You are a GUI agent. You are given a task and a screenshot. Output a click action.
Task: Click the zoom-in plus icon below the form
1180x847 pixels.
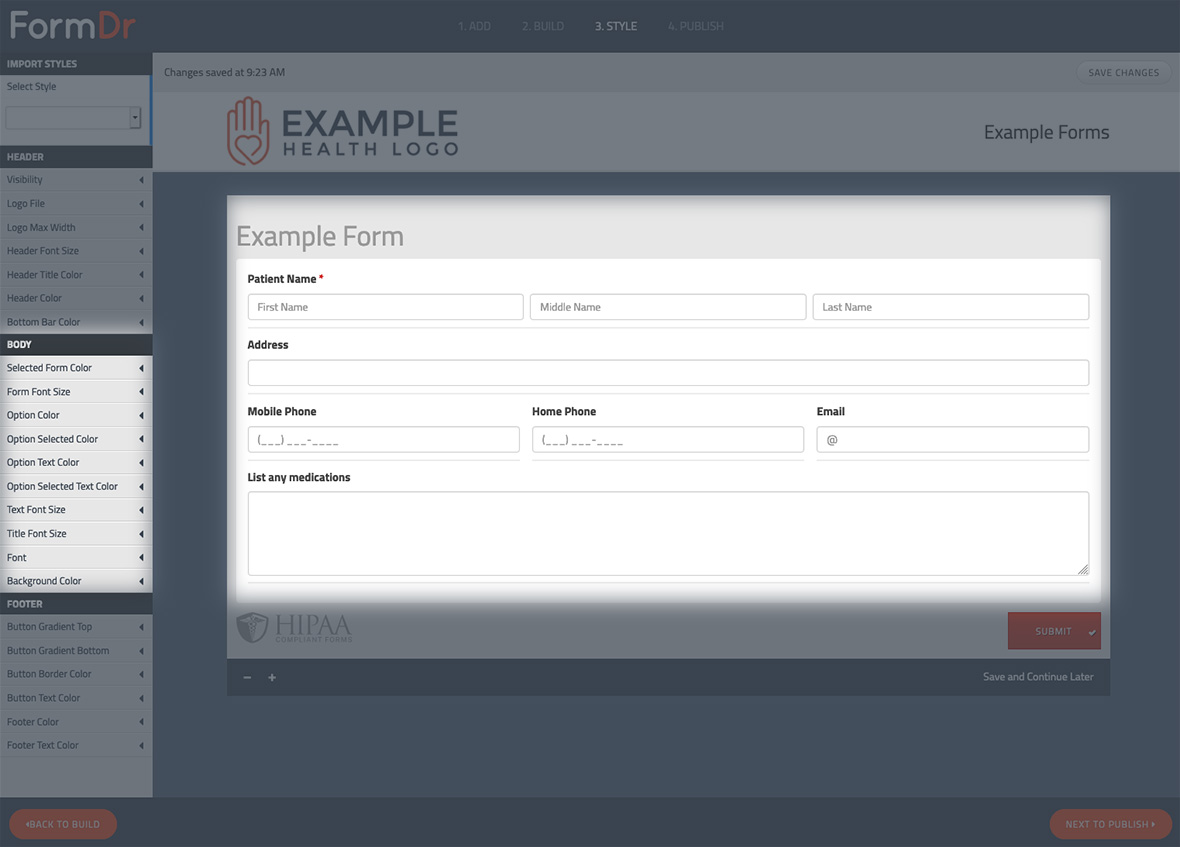point(271,677)
